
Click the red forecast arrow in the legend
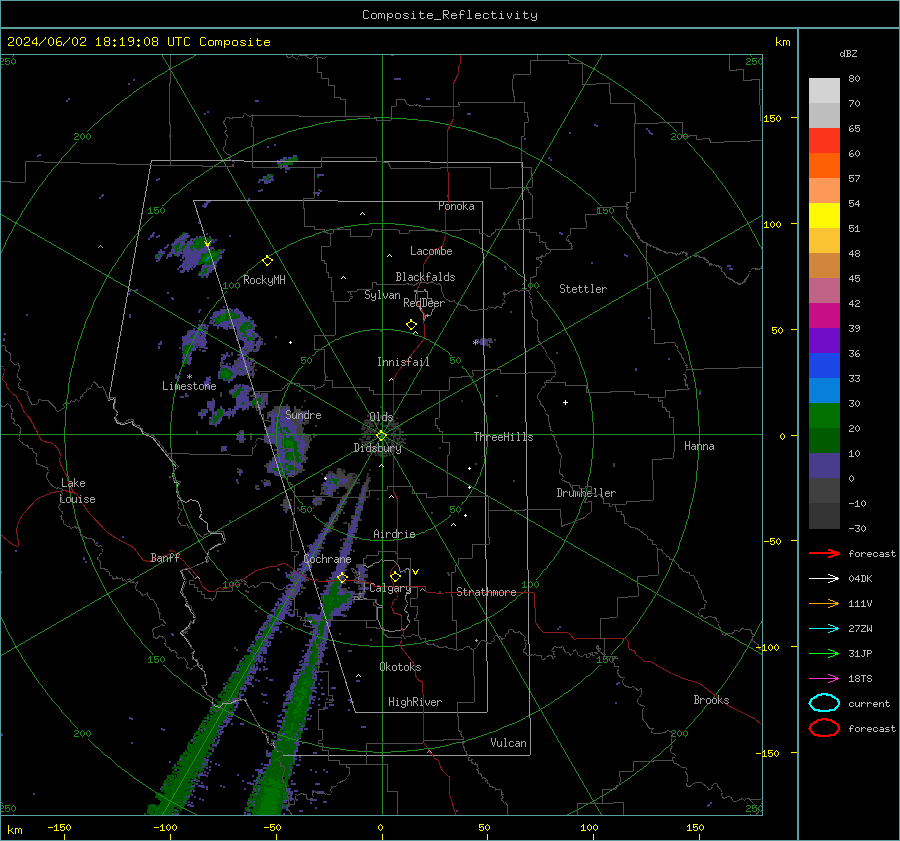[824, 553]
